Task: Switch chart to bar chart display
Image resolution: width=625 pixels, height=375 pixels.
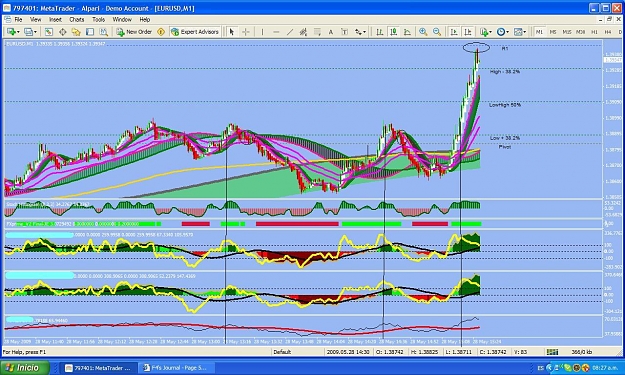Action: click(380, 32)
